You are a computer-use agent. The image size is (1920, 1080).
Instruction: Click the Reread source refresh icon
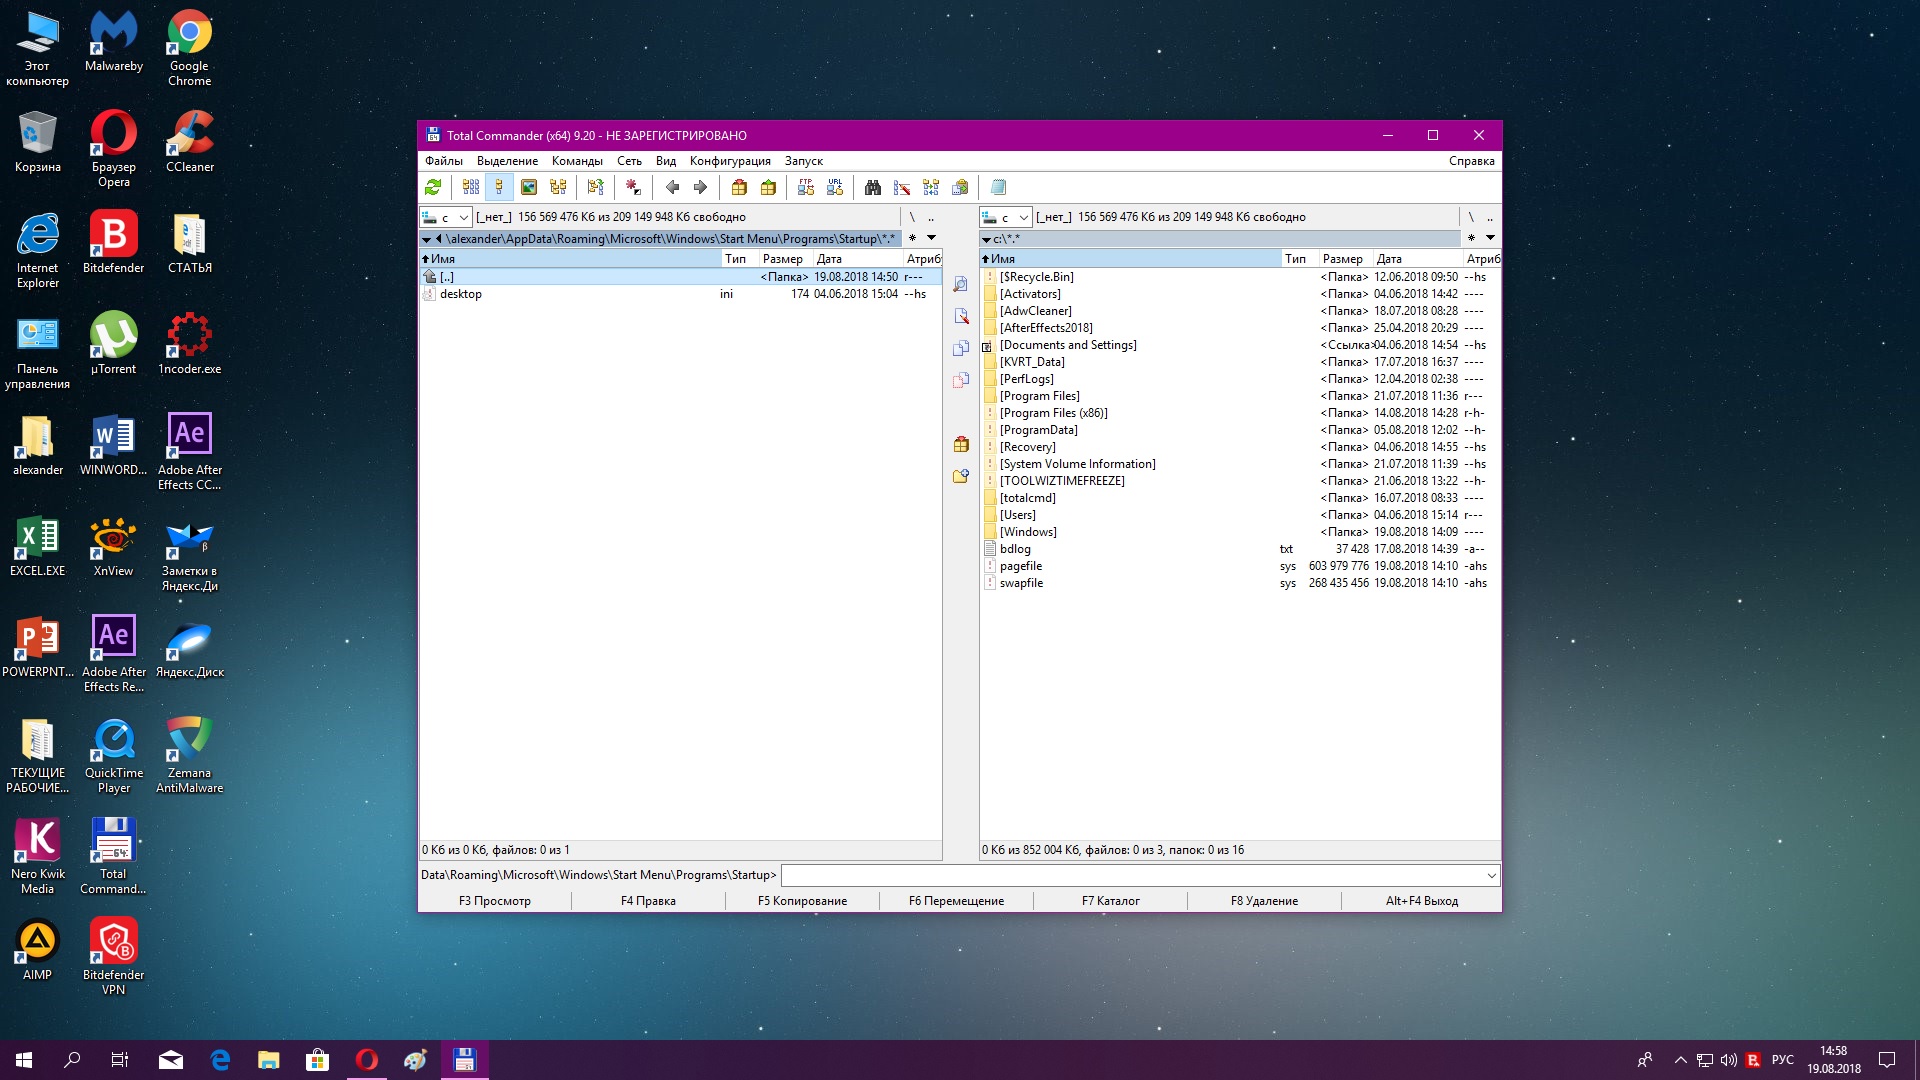[x=433, y=187]
